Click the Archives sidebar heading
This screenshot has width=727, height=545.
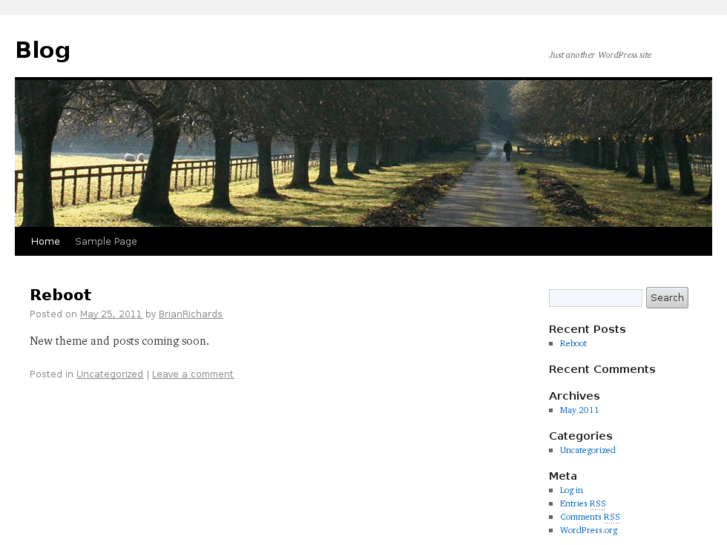pos(574,396)
